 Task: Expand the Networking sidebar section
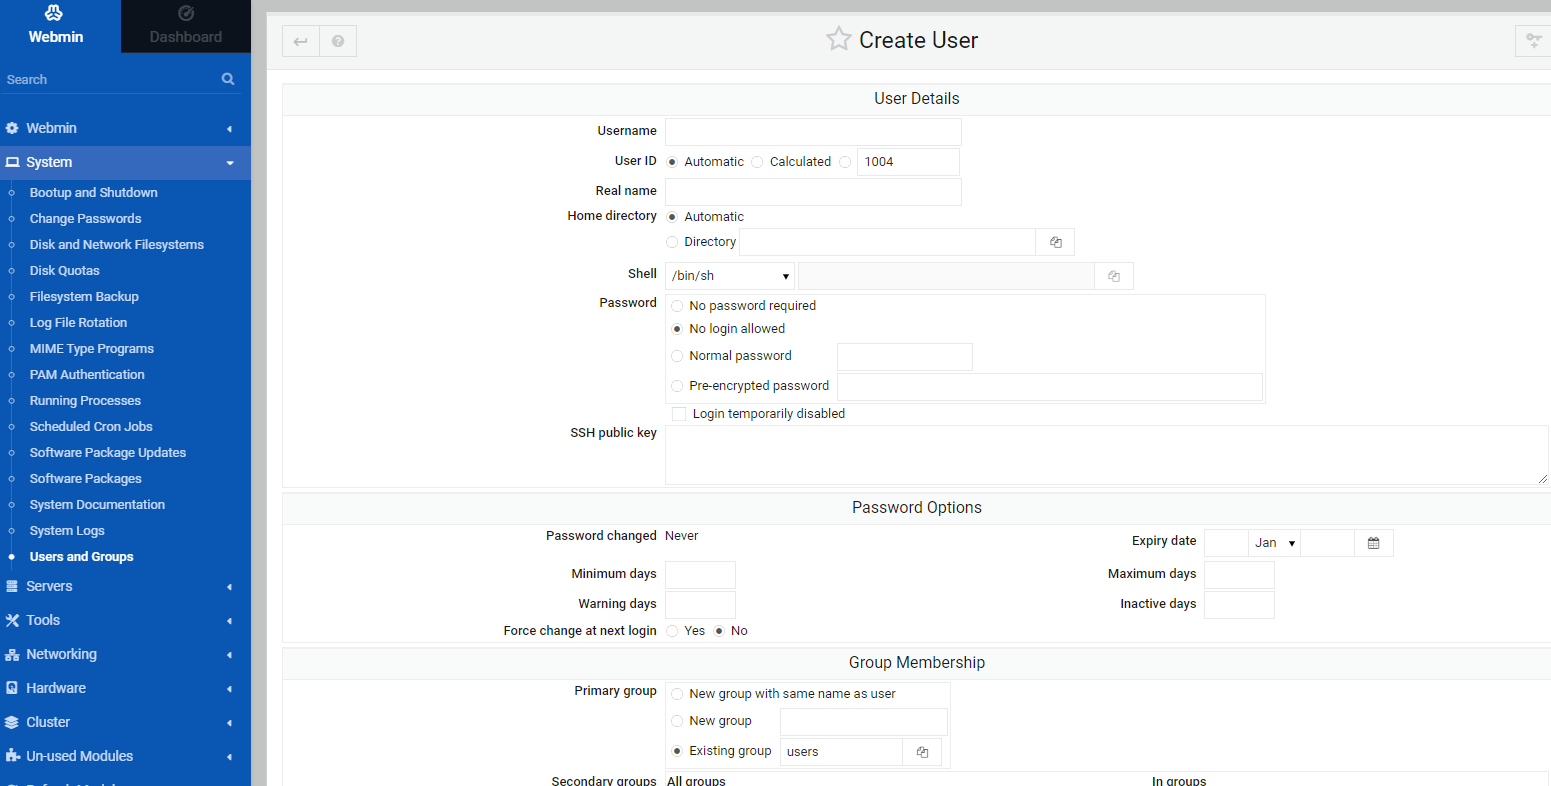tap(229, 655)
